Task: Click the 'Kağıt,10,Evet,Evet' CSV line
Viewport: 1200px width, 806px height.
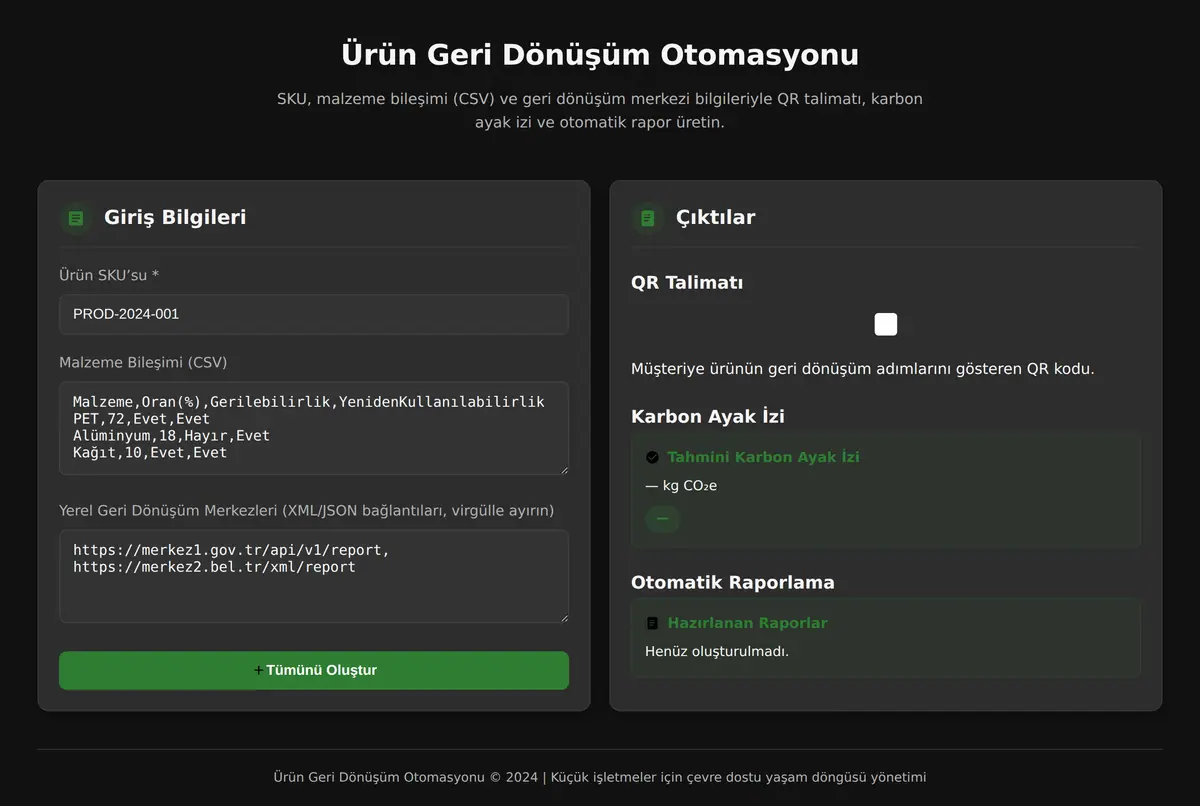Action: click(x=150, y=453)
